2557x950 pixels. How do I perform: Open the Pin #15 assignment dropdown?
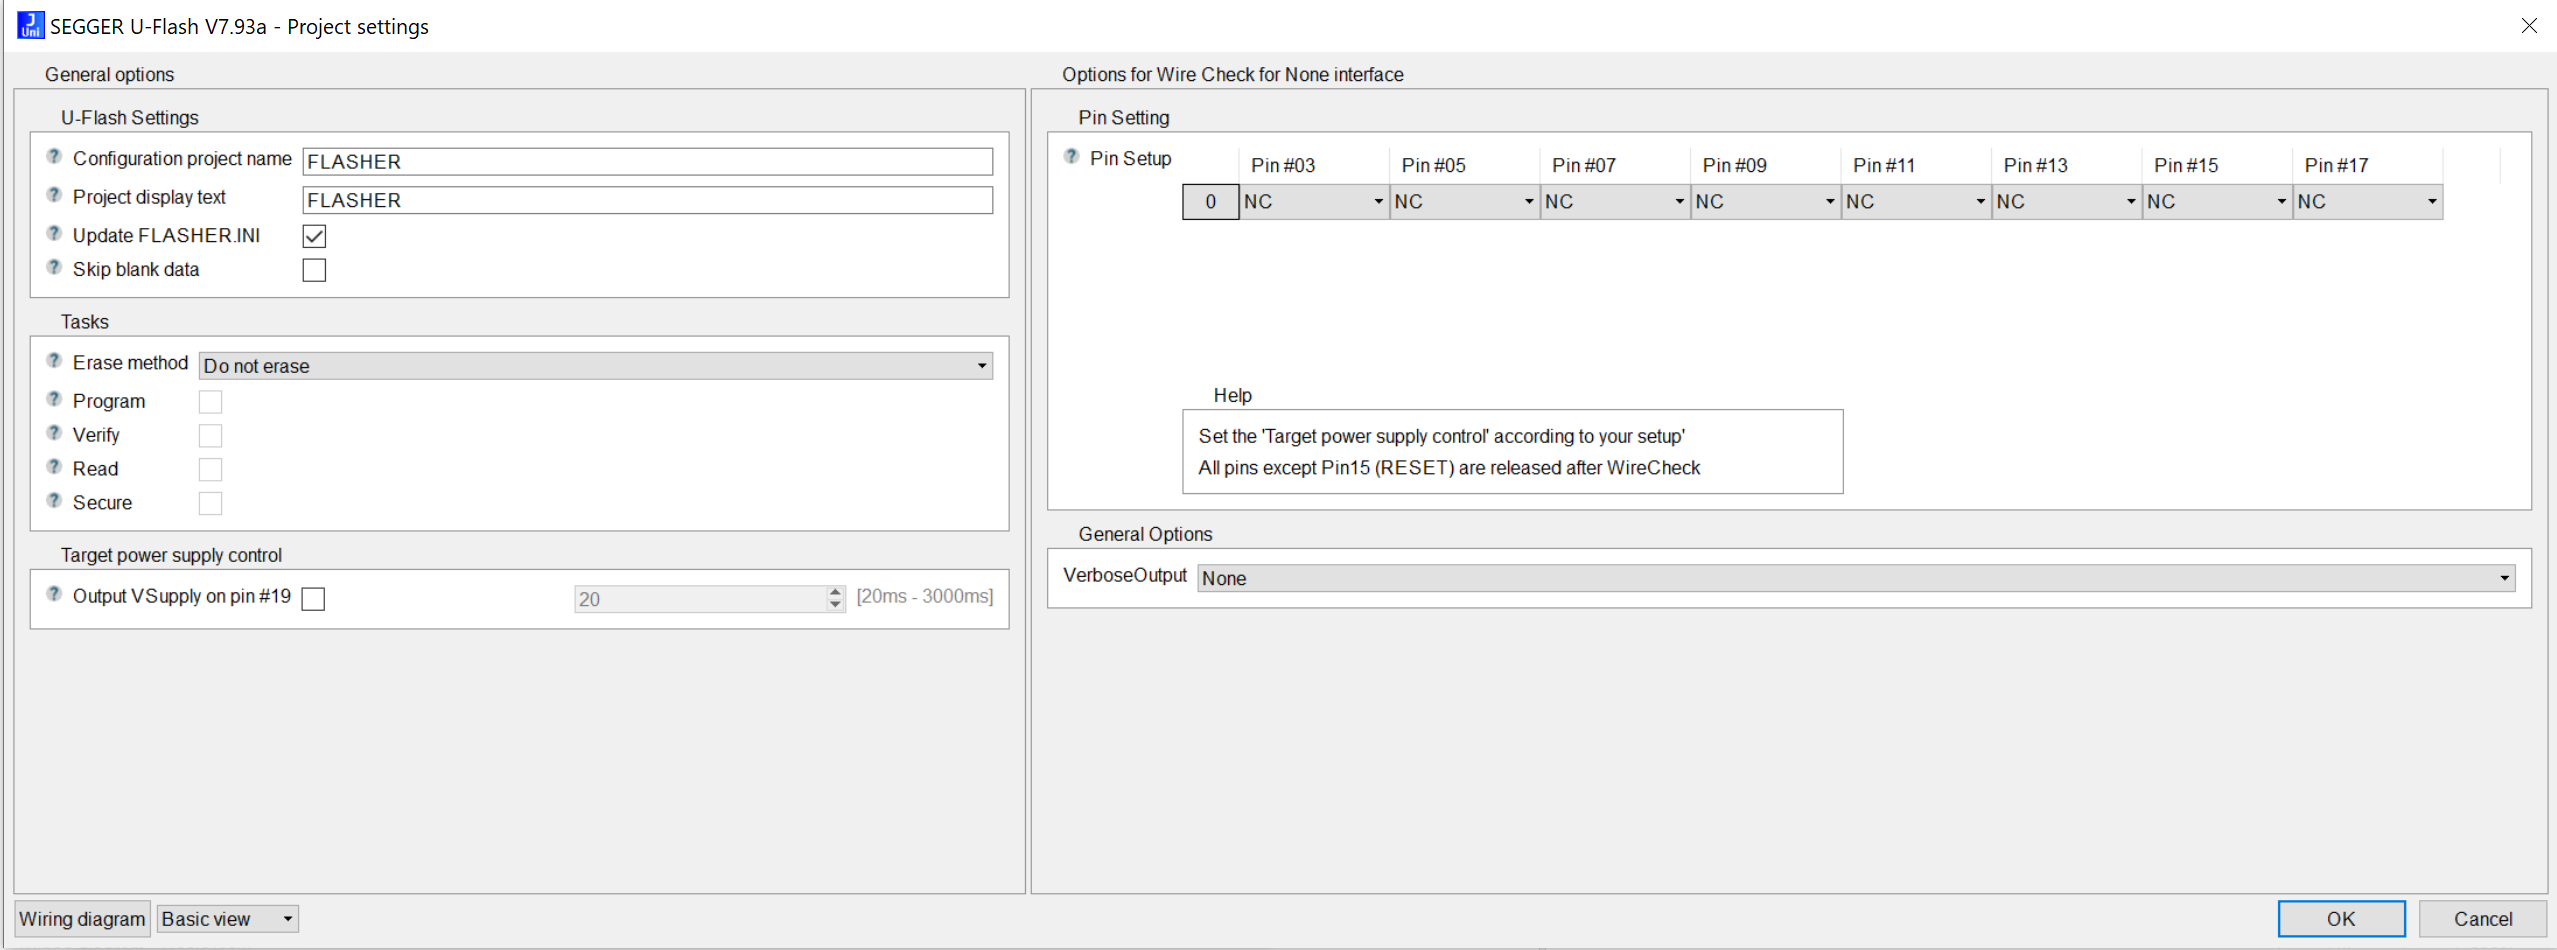[x=2216, y=202]
